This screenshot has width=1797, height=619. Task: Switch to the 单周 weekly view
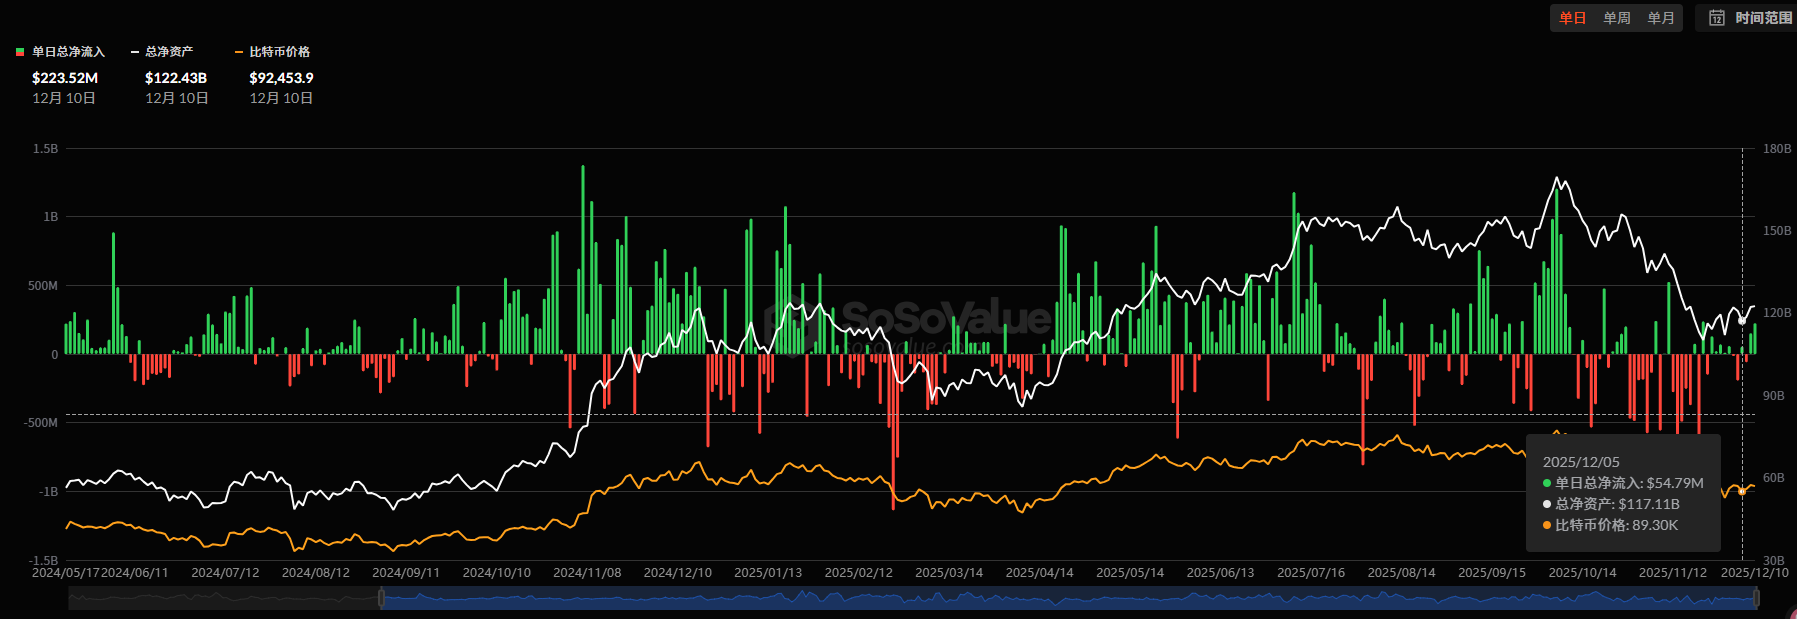tap(1617, 18)
